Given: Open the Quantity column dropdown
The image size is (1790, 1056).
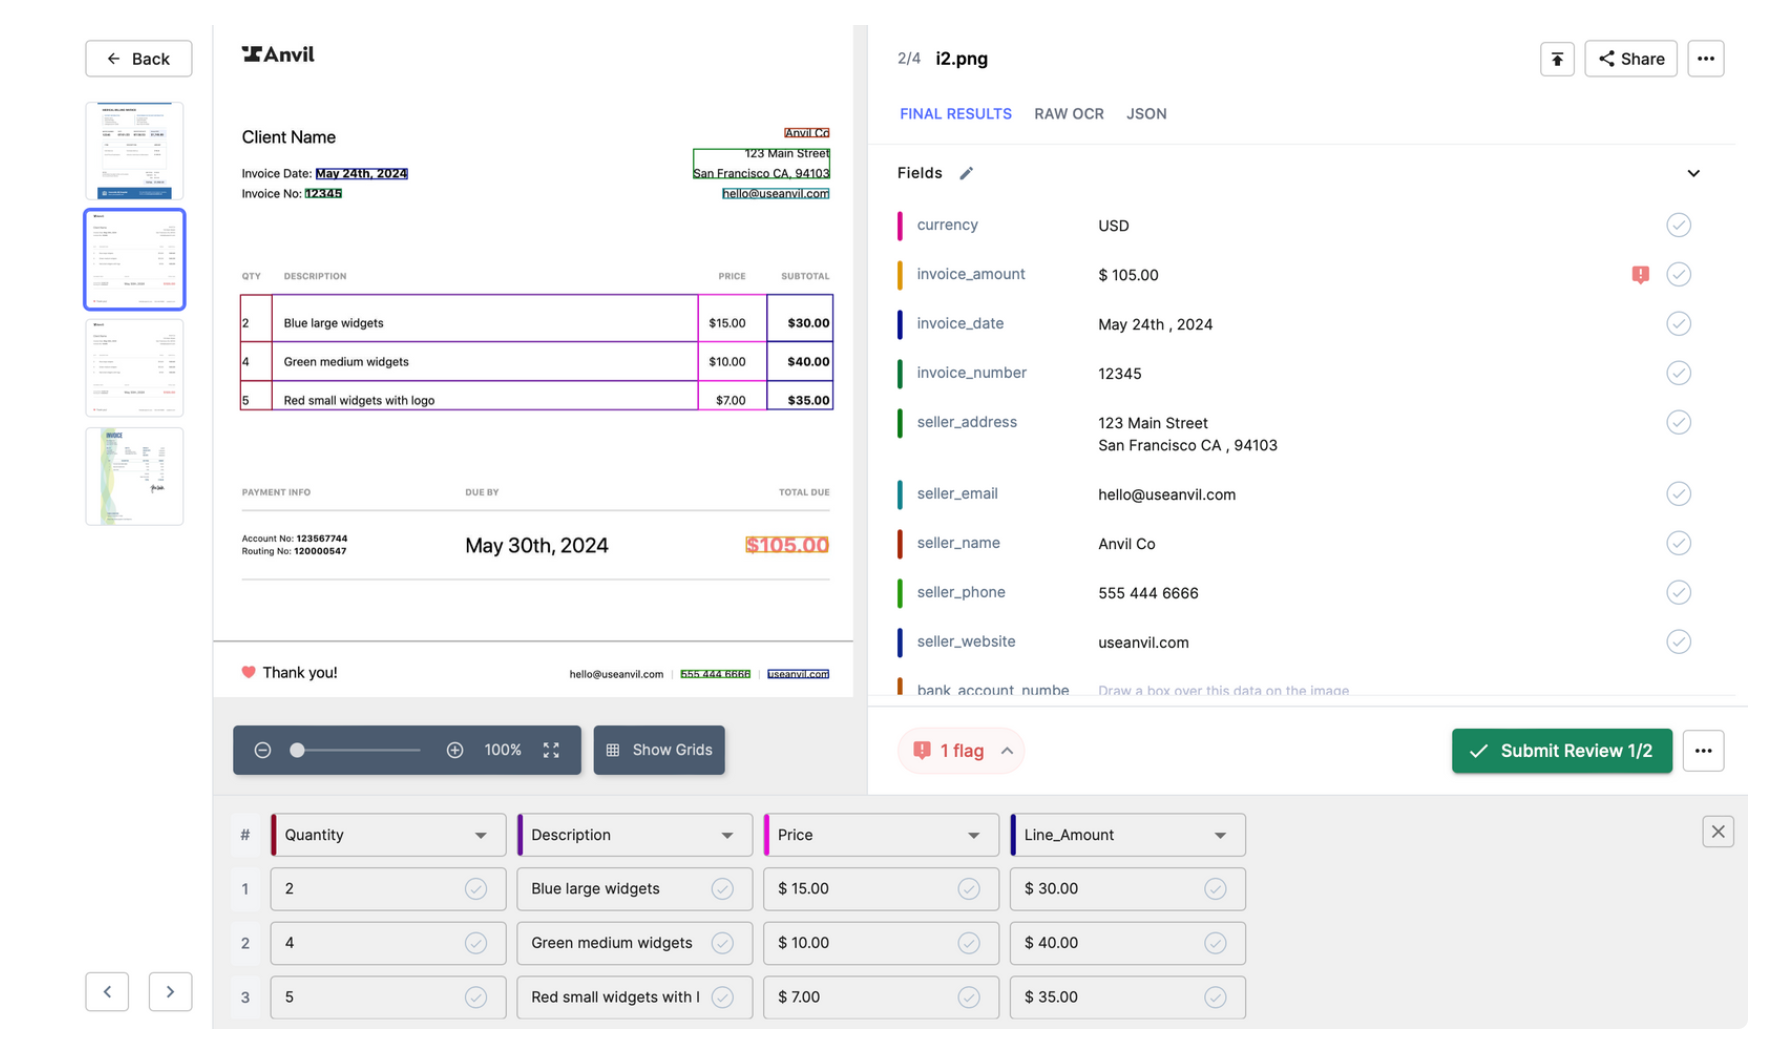Looking at the screenshot, I should (480, 835).
